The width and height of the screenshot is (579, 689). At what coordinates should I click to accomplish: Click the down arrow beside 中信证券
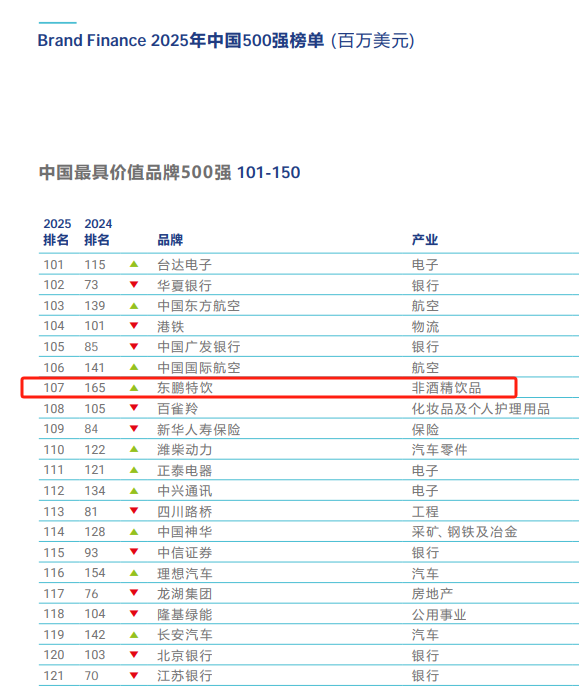coord(134,552)
